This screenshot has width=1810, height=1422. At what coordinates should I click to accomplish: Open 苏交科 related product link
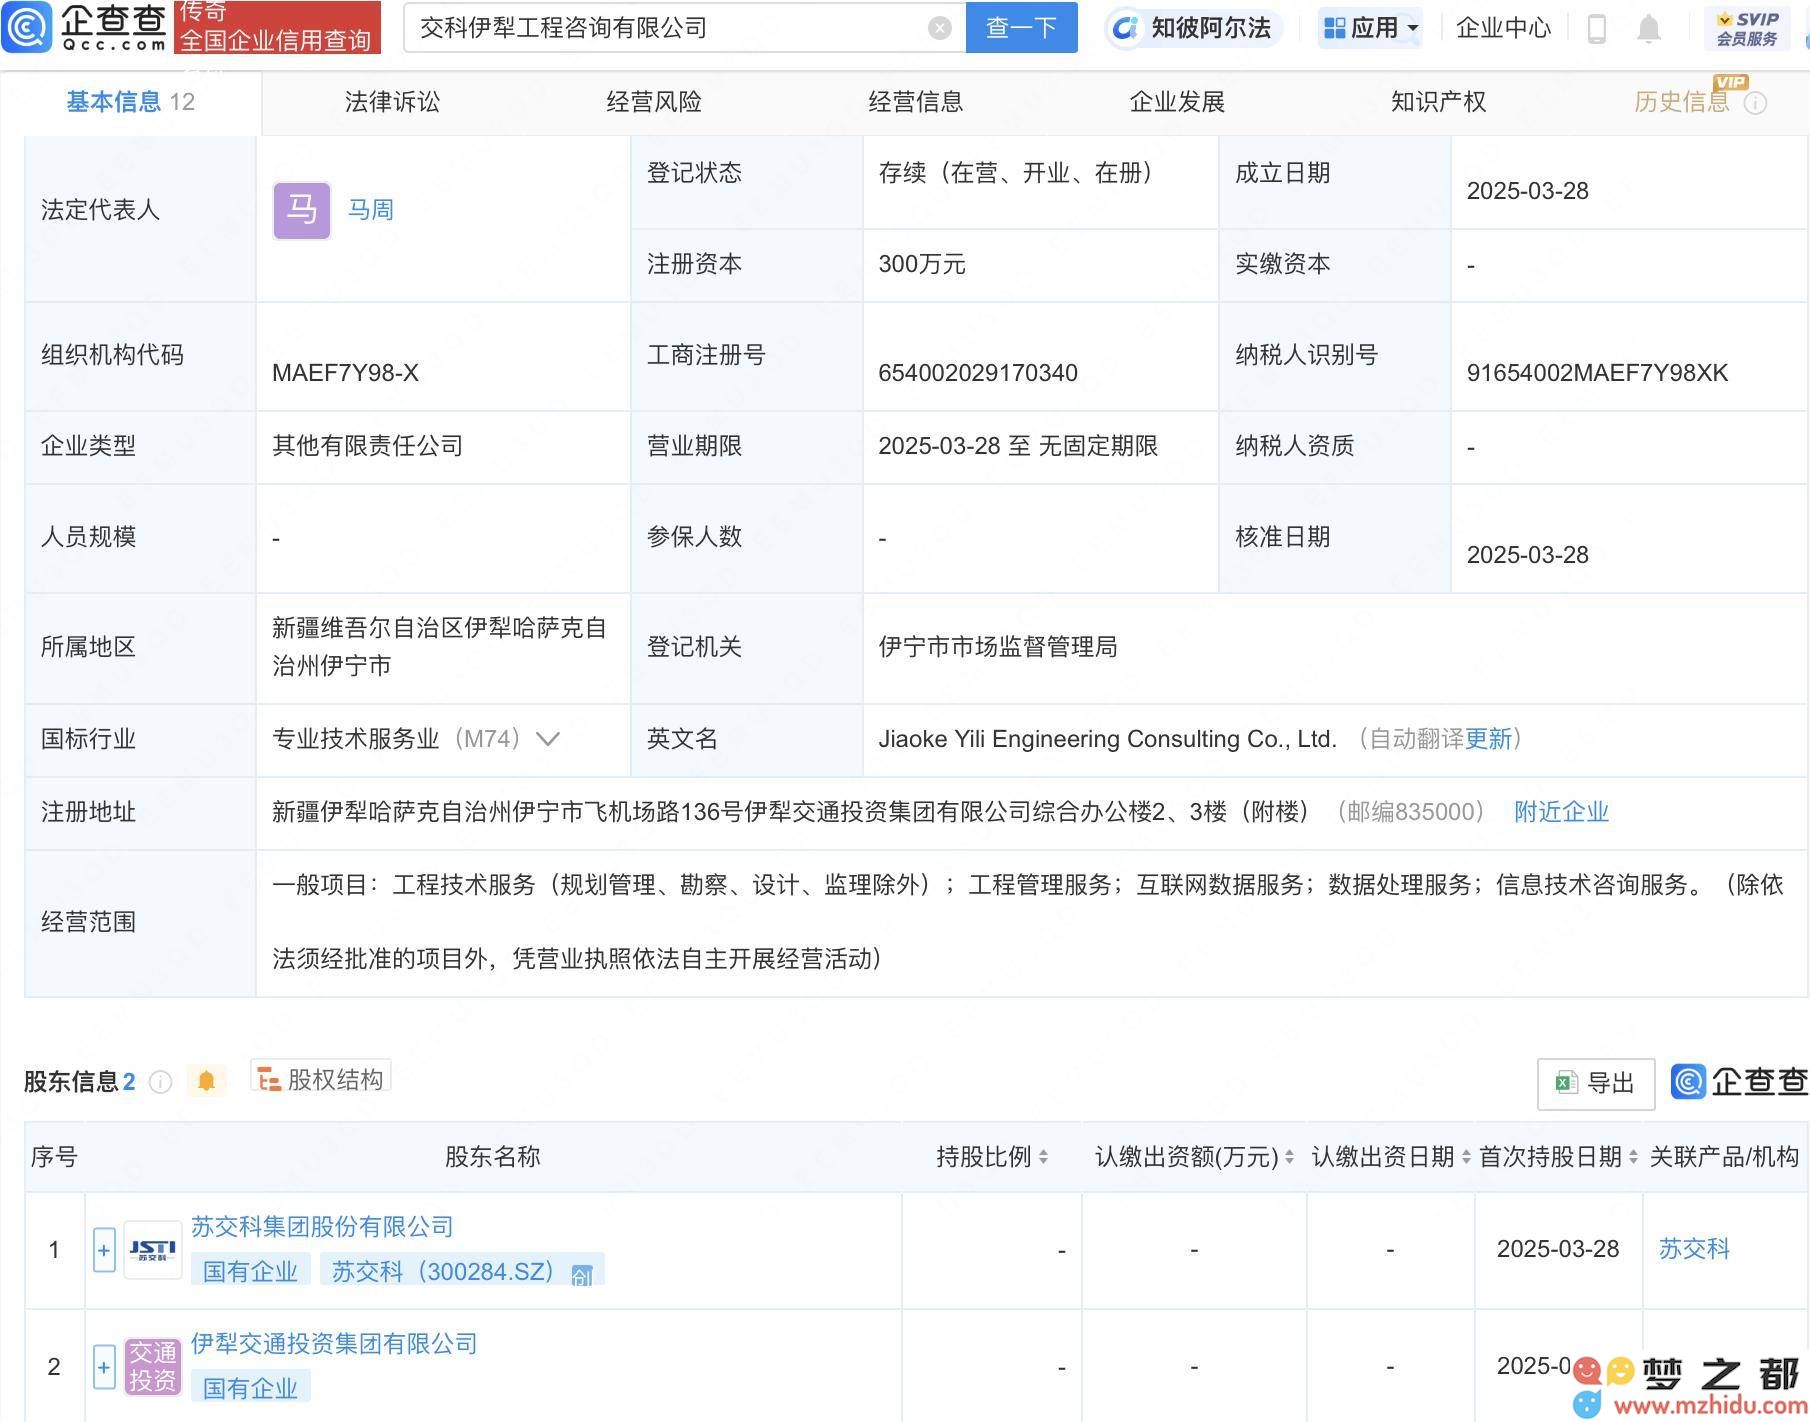(1694, 1249)
